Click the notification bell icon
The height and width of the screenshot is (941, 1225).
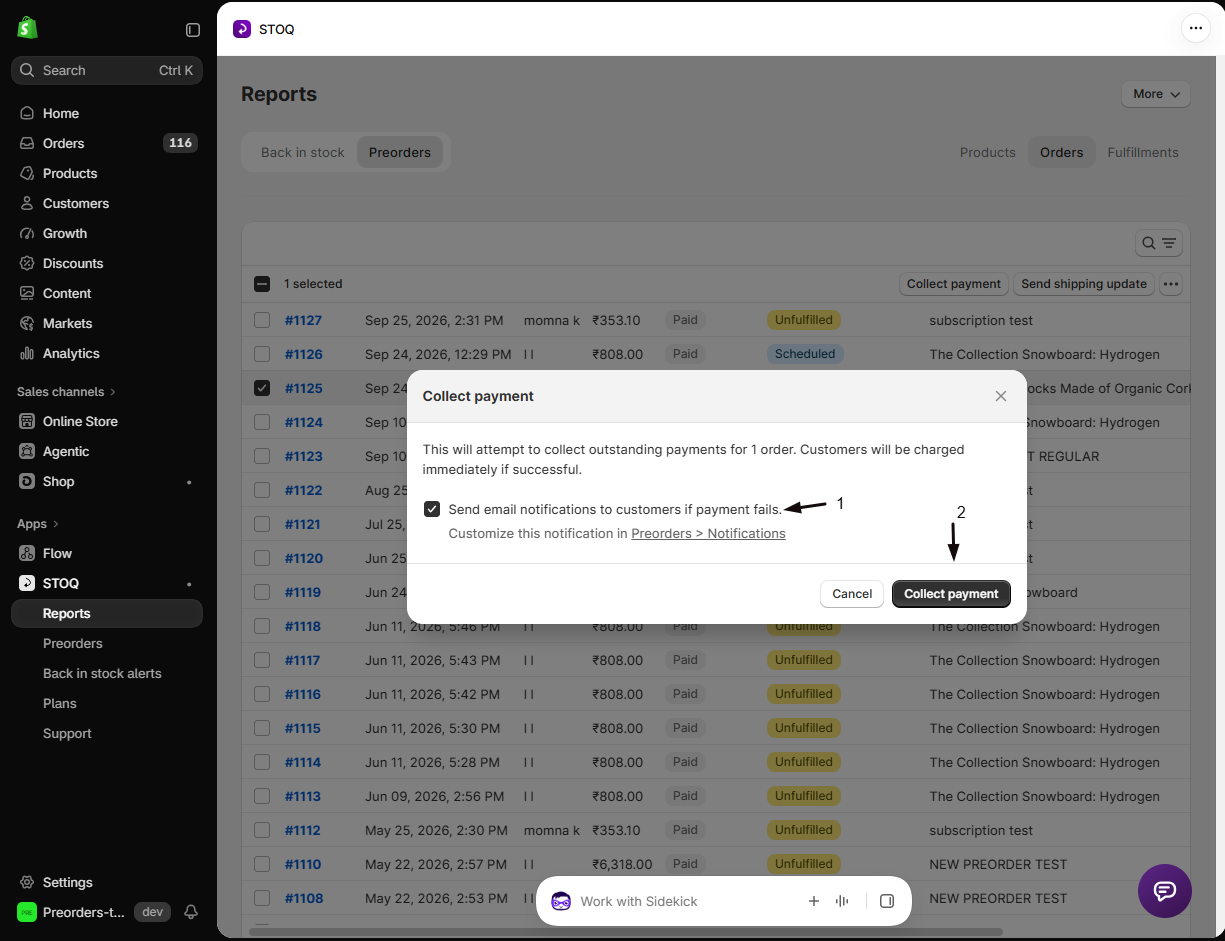pos(191,912)
